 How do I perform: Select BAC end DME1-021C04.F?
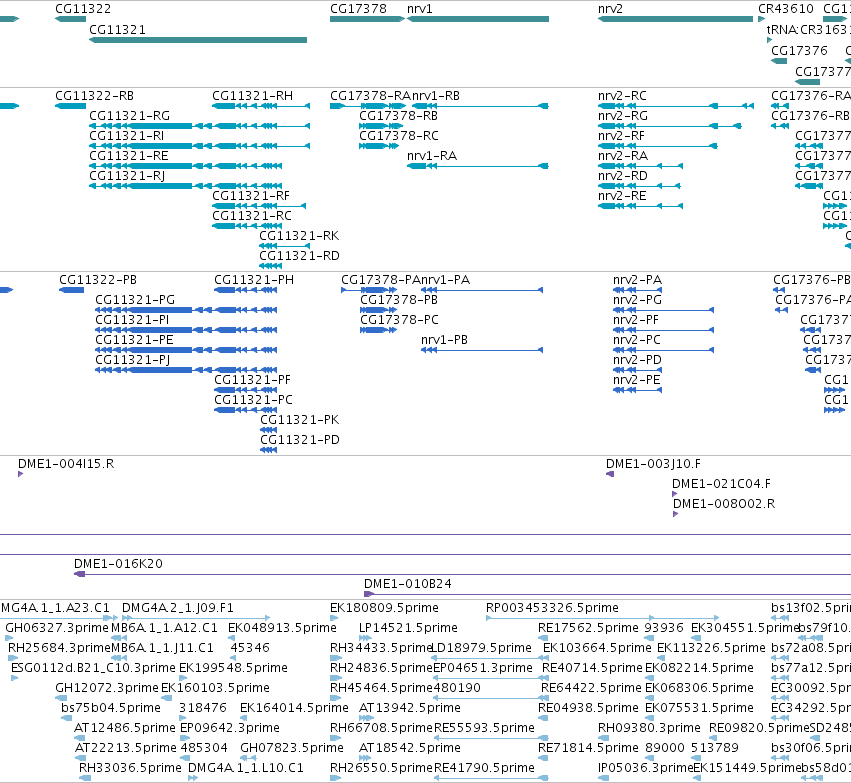click(721, 483)
